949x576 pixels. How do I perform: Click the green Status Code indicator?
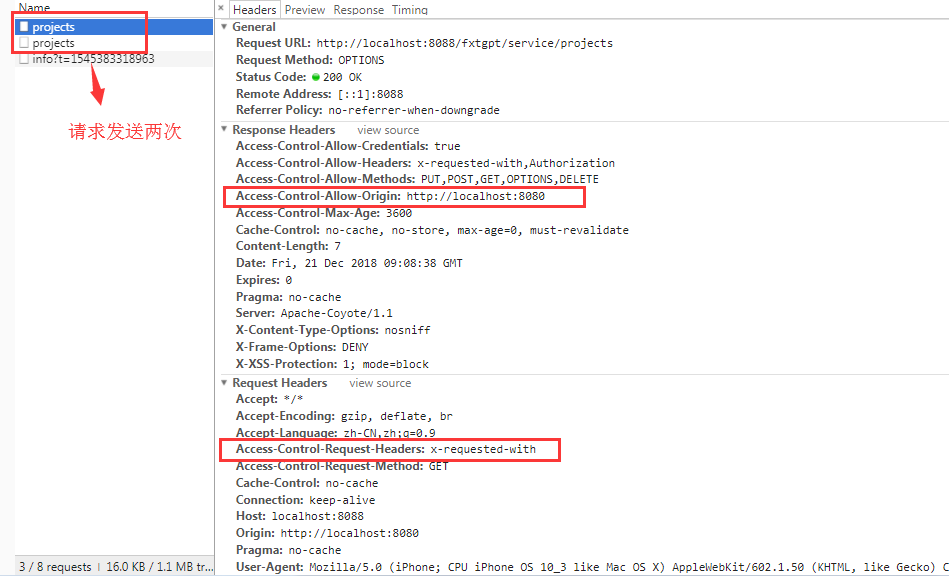click(x=315, y=77)
